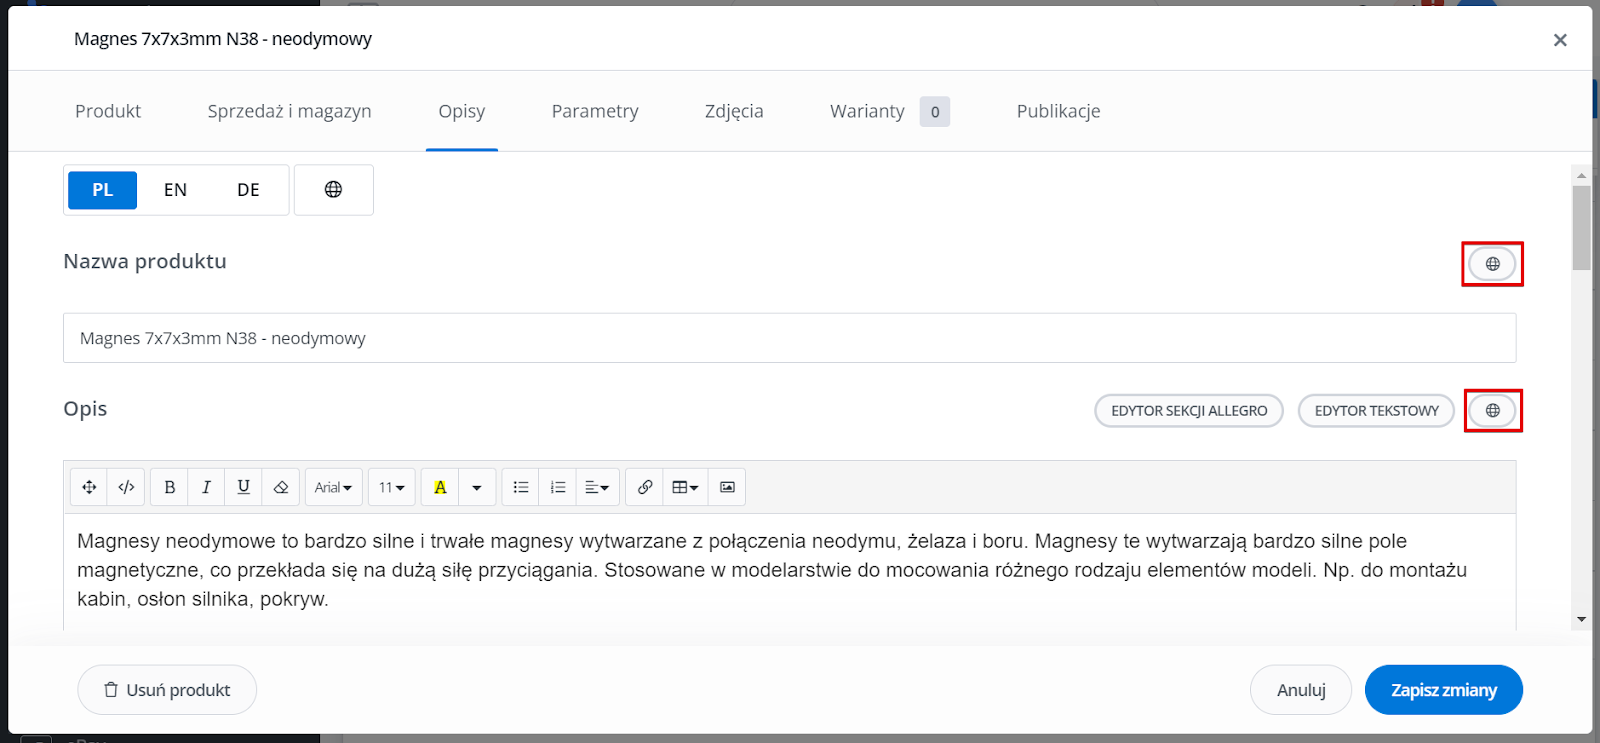Open the Parametry tab
1600x743 pixels.
pyautogui.click(x=595, y=111)
